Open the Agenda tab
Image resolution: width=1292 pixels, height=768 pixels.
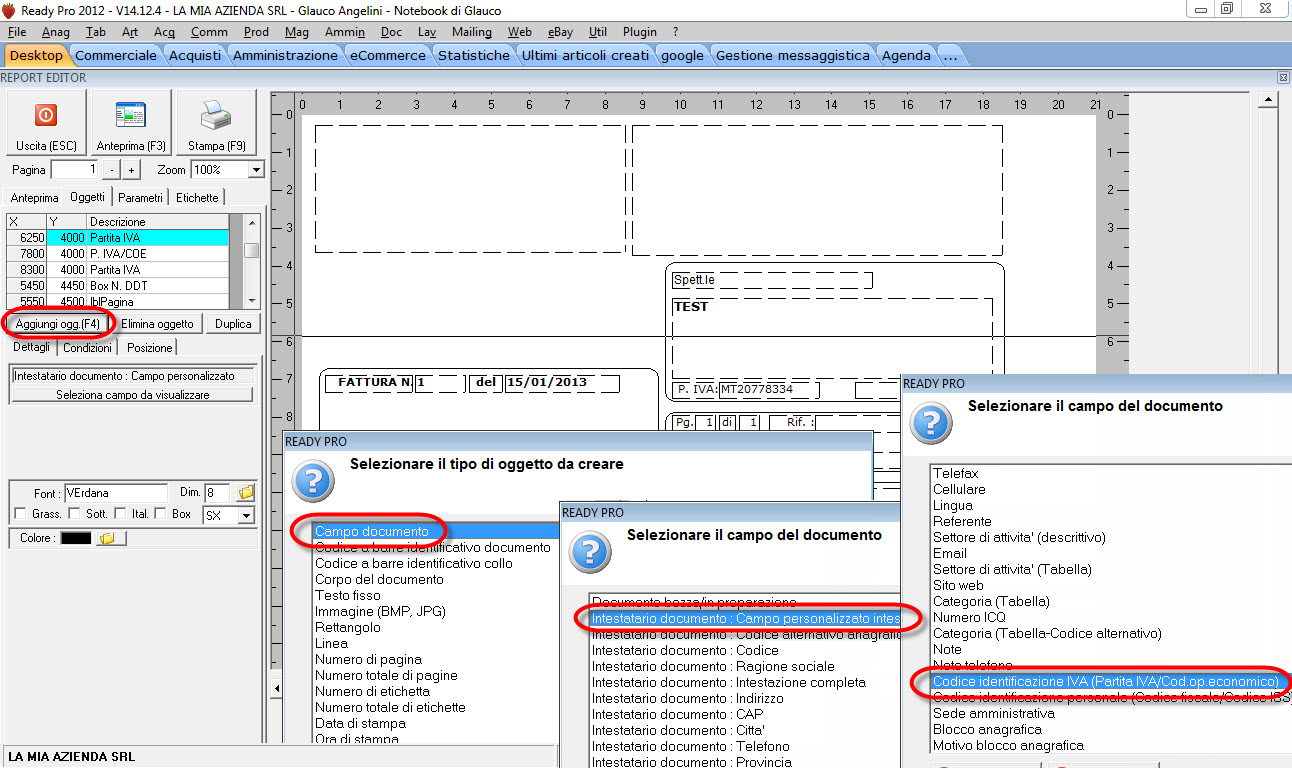pyautogui.click(x=907, y=55)
